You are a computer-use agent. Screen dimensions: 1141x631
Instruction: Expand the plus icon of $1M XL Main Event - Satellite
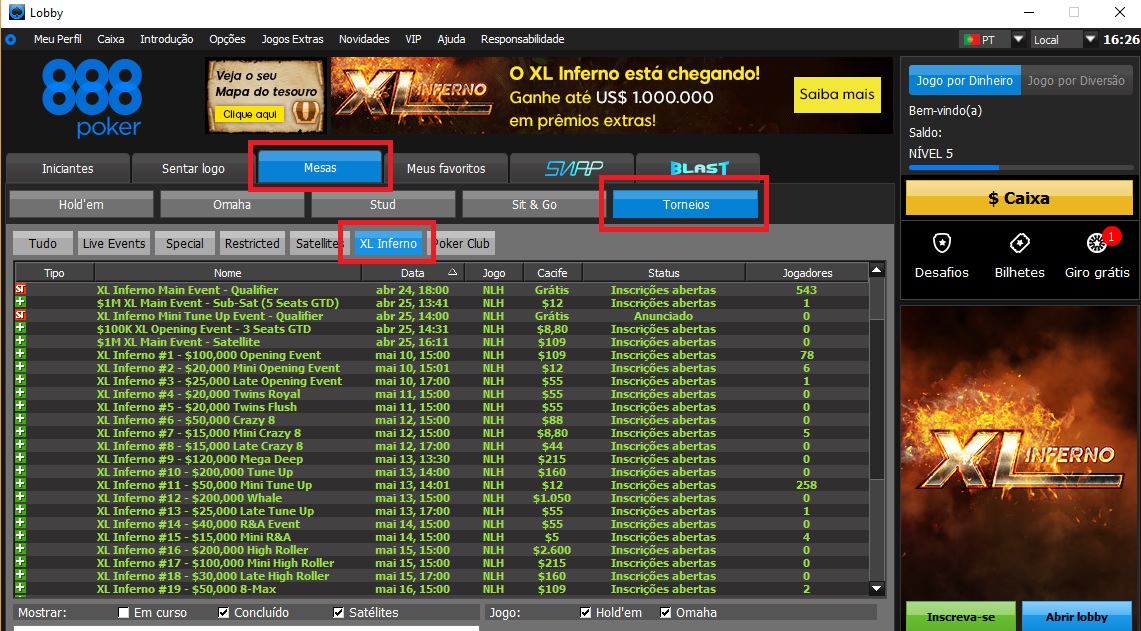[x=20, y=342]
